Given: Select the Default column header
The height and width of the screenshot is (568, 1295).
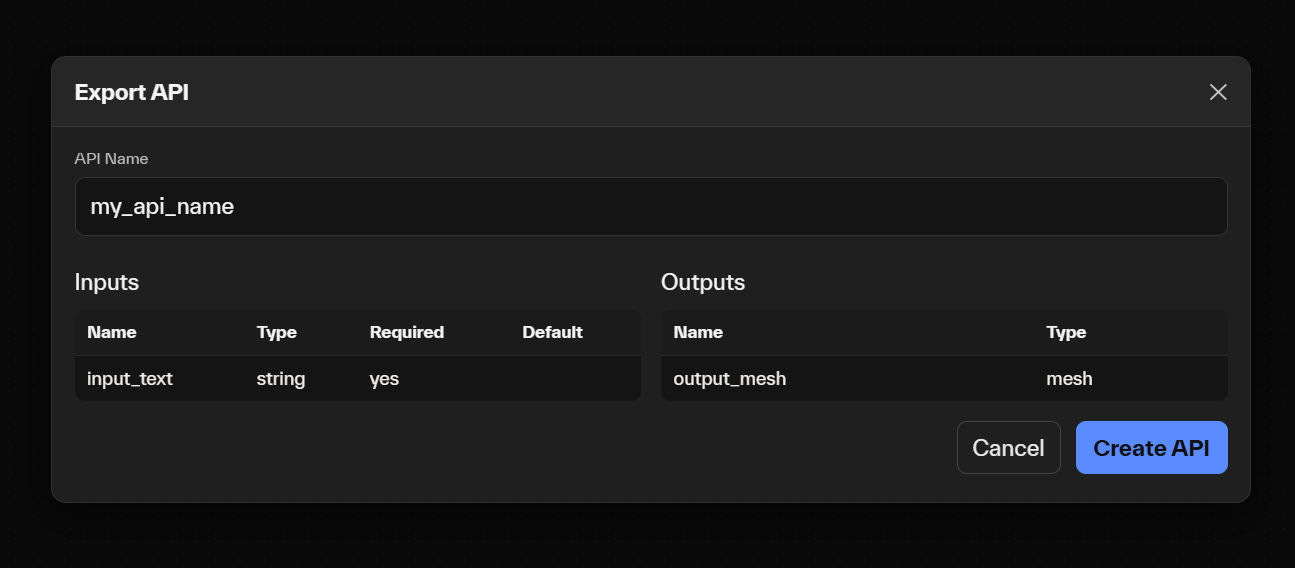Looking at the screenshot, I should [552, 332].
